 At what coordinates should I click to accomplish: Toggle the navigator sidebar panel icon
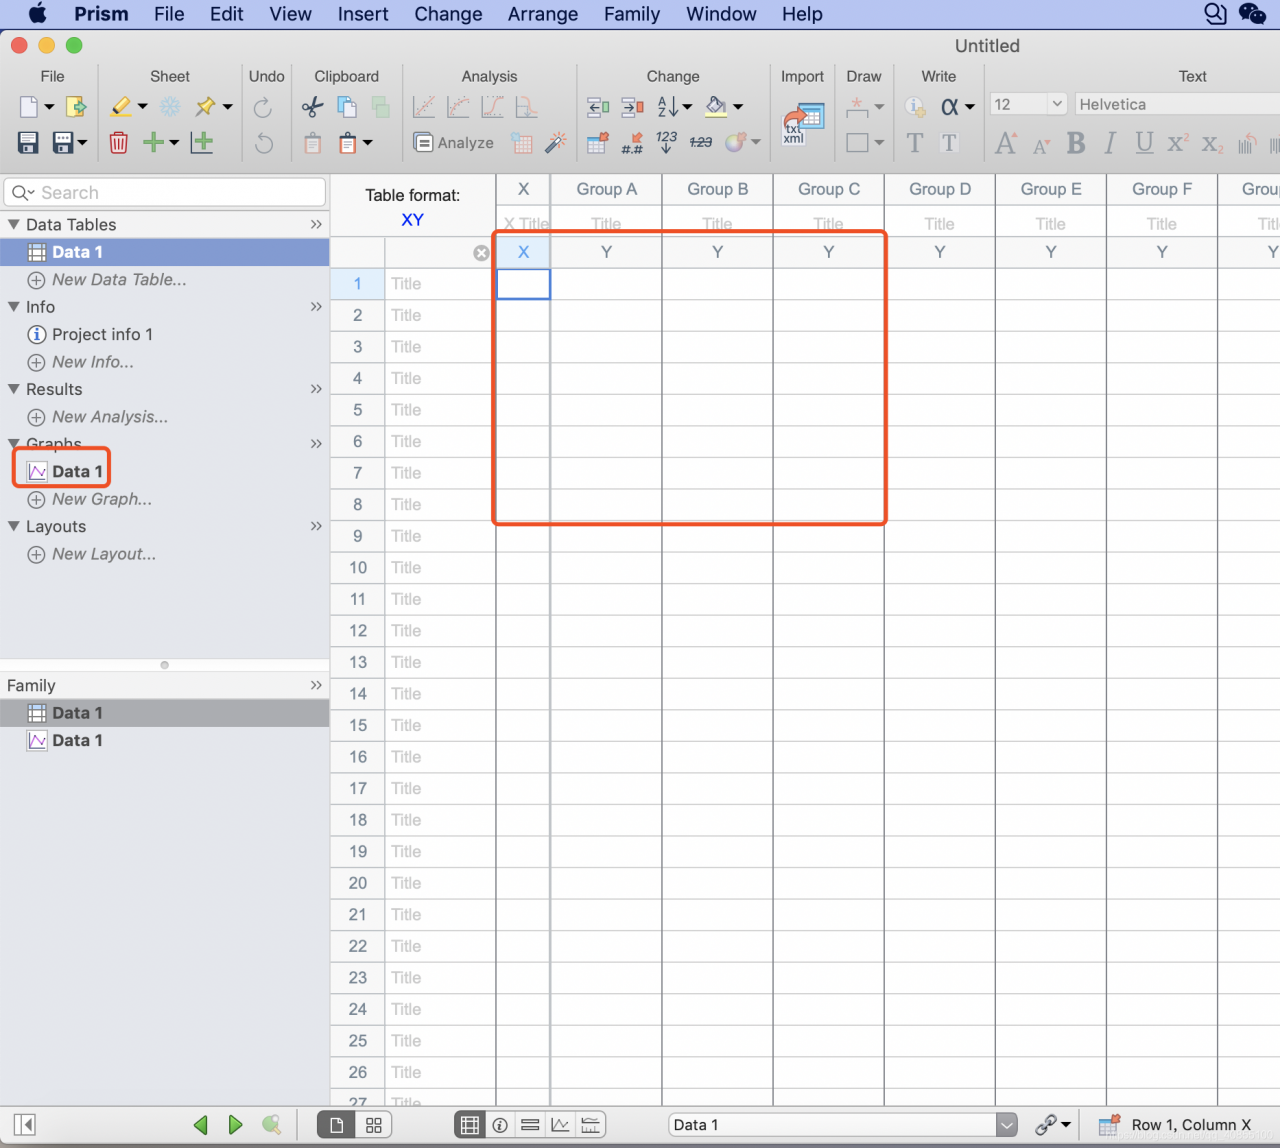click(25, 1125)
